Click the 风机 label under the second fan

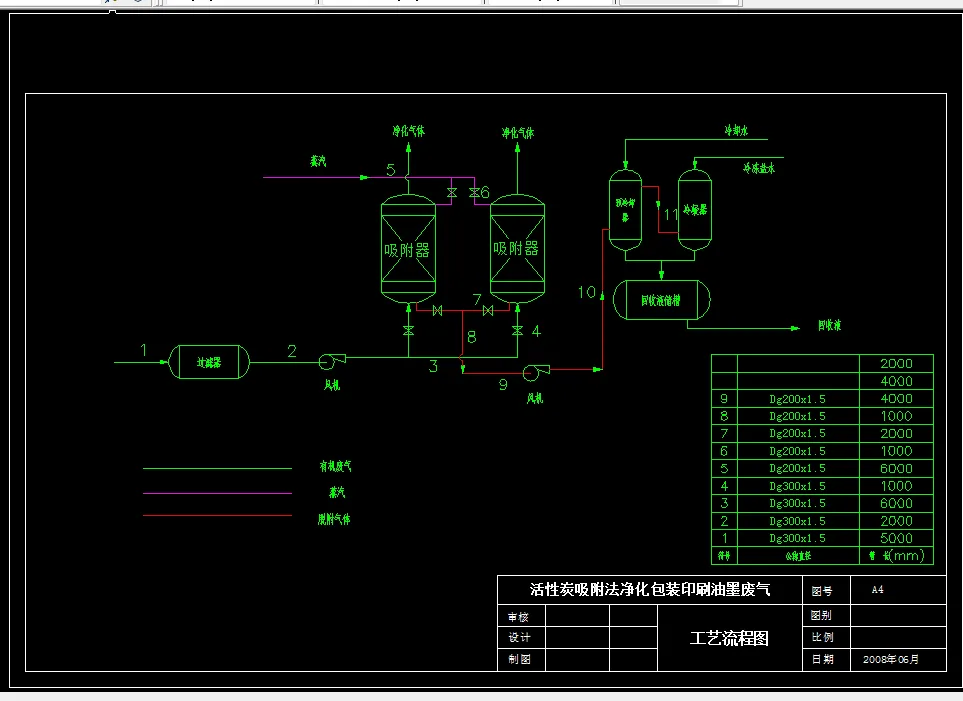pyautogui.click(x=535, y=398)
